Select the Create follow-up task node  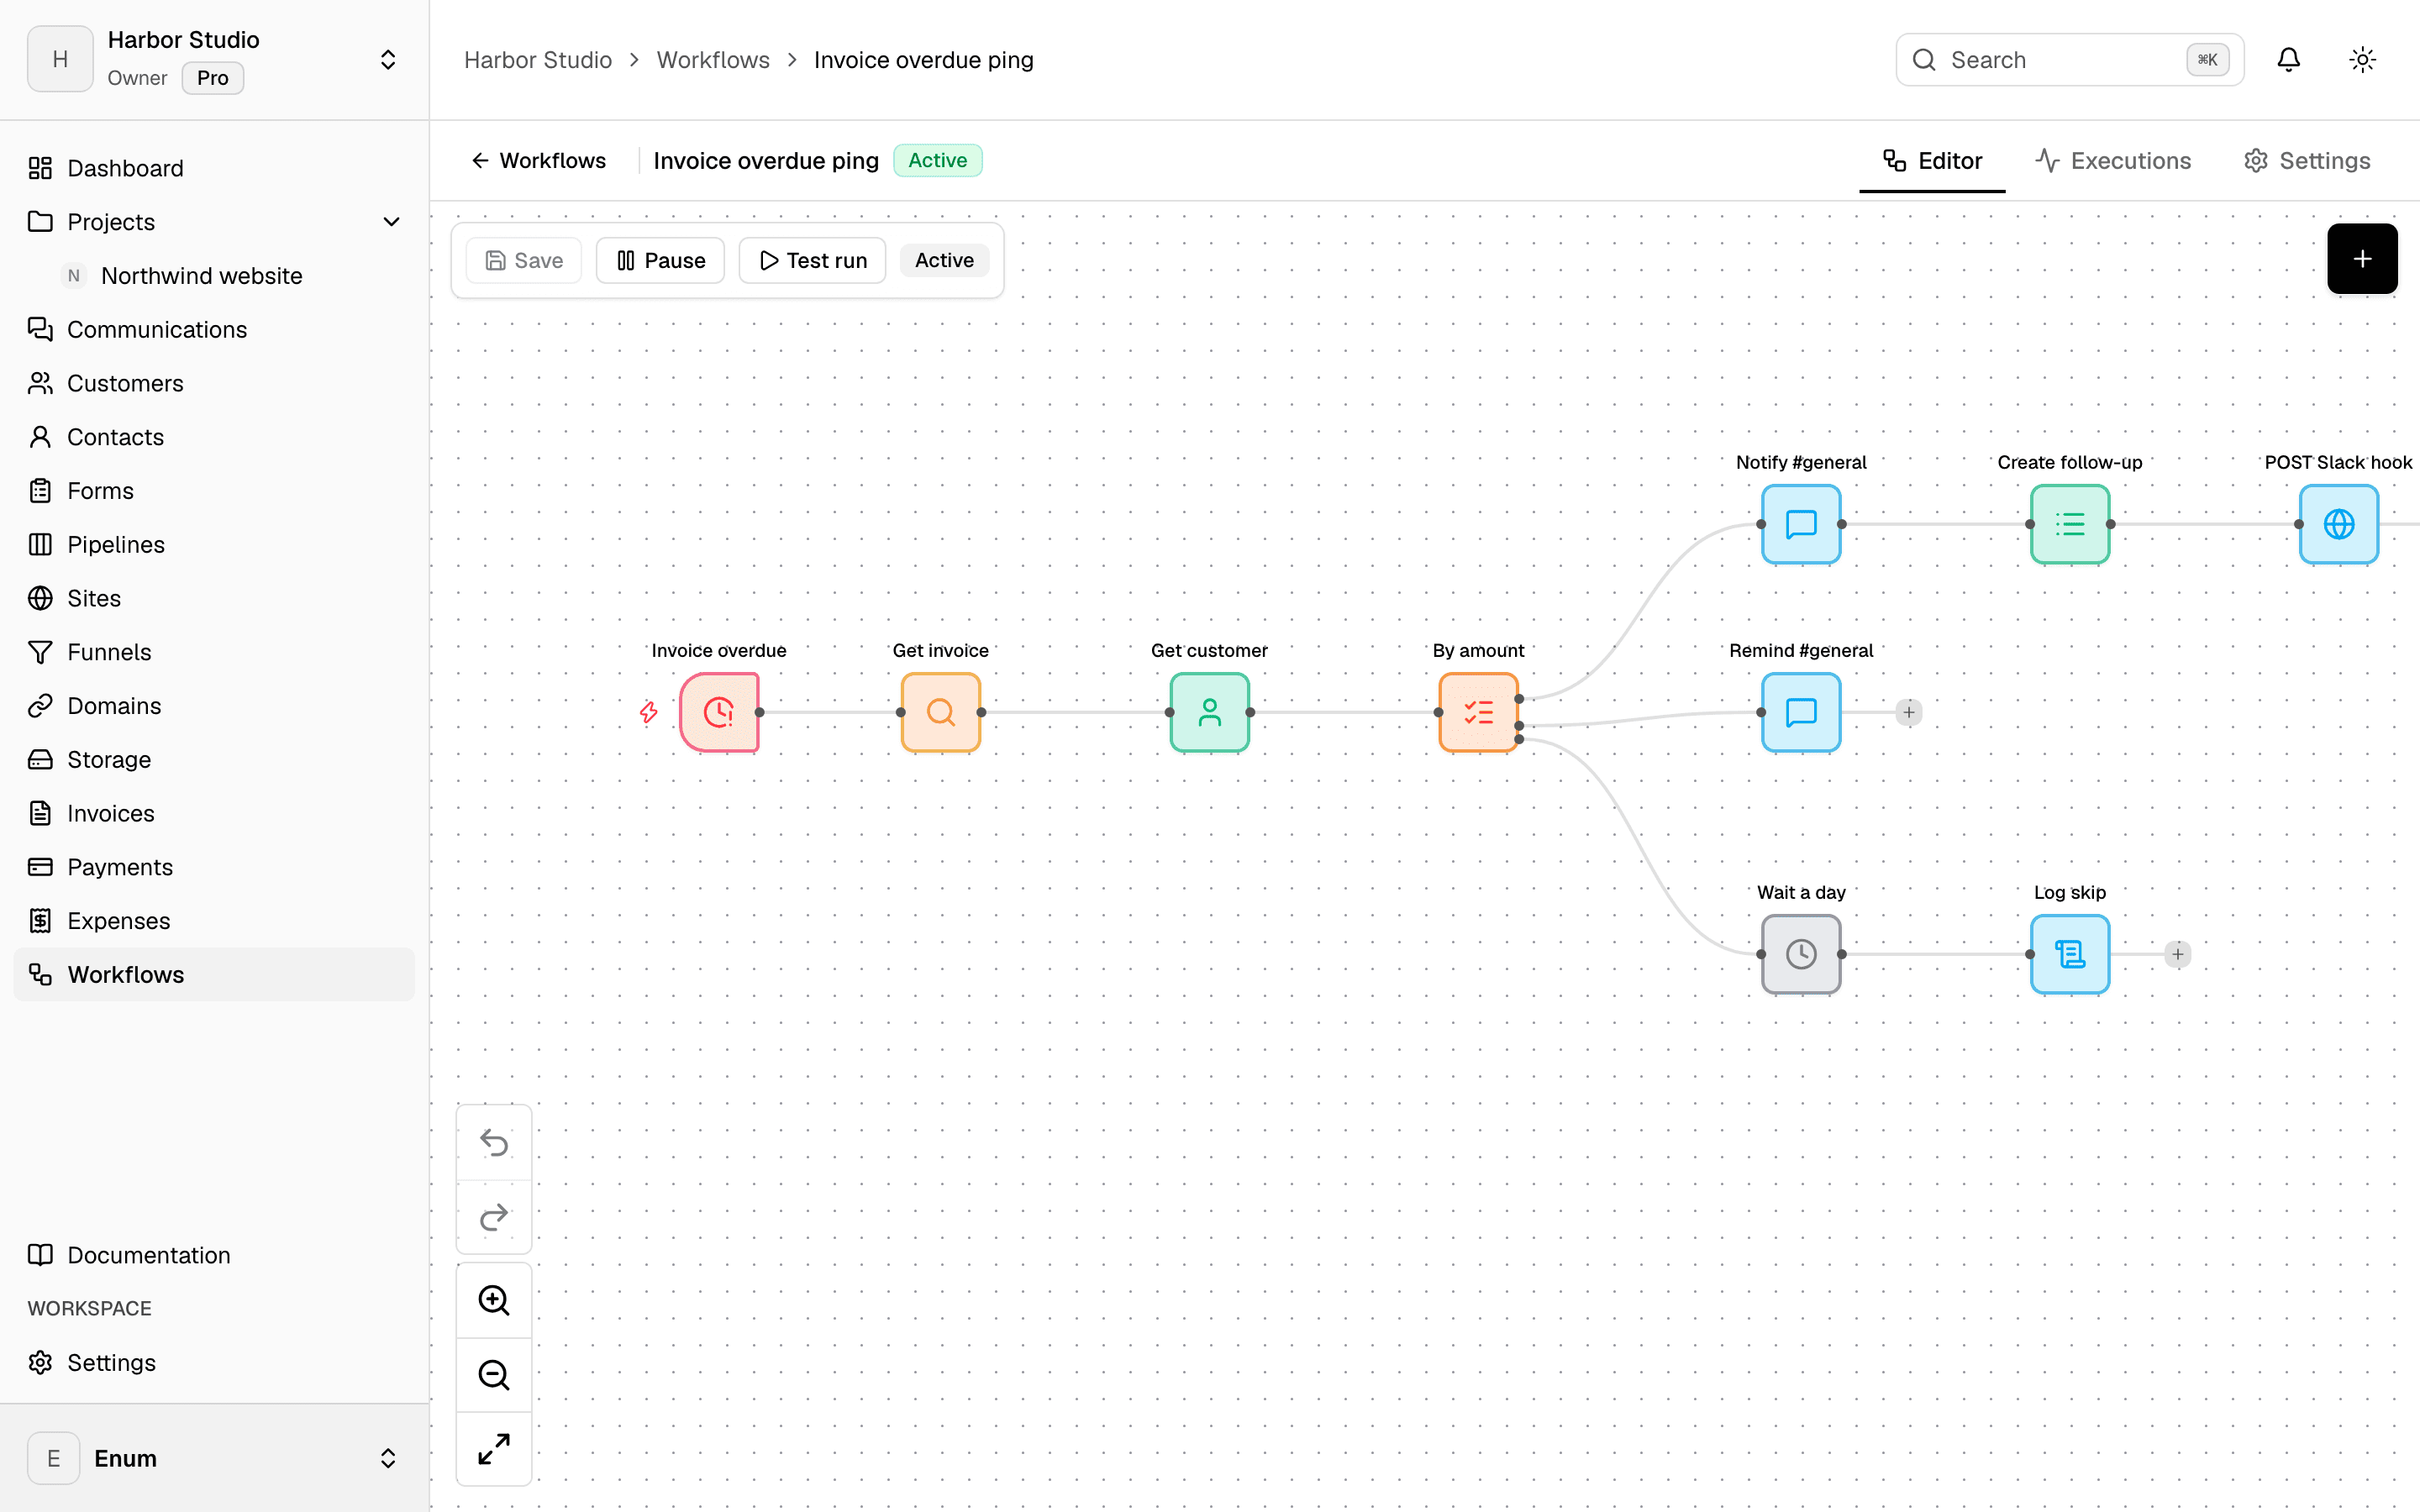click(x=2070, y=524)
